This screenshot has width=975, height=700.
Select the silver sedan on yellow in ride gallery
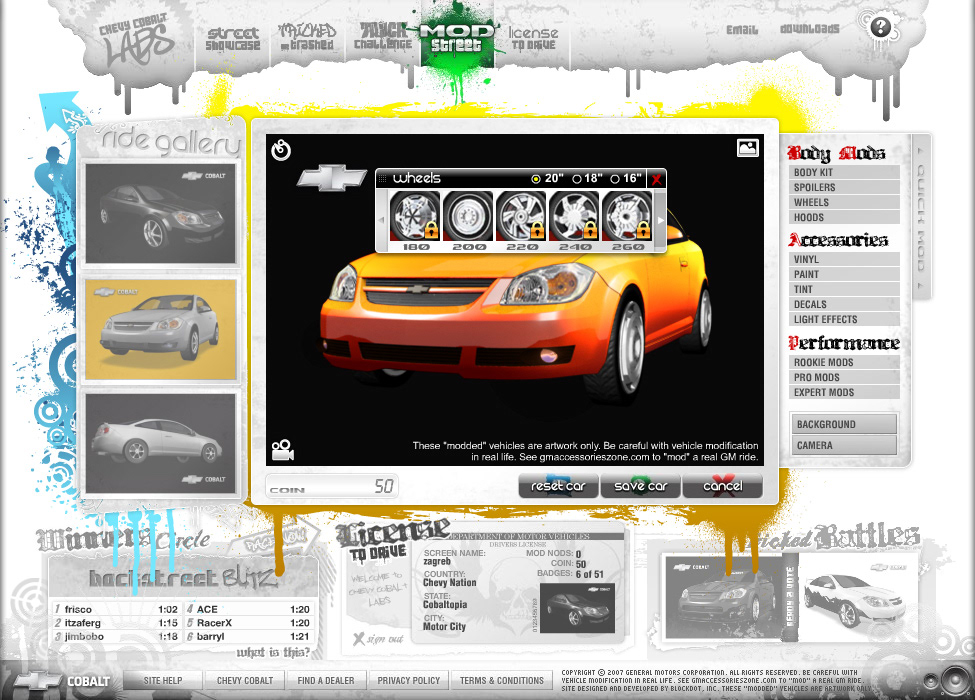tap(160, 329)
